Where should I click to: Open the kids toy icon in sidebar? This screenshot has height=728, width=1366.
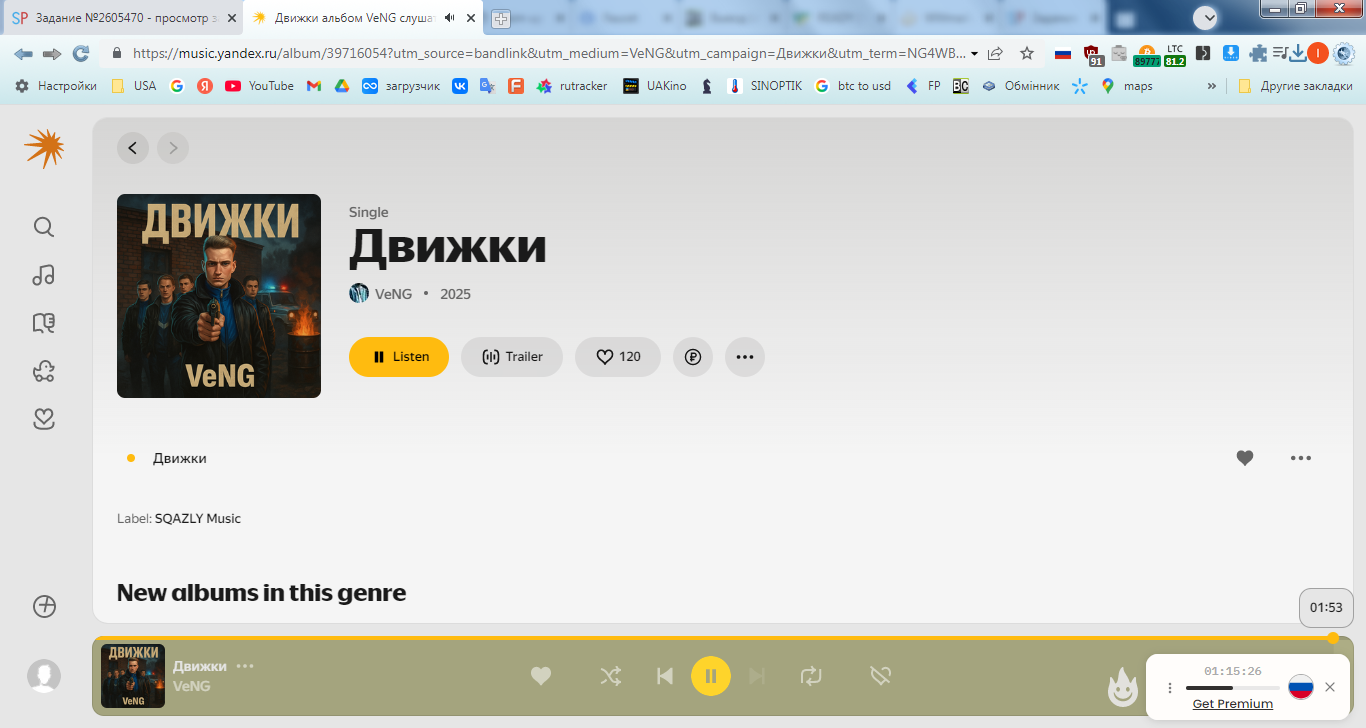pos(44,371)
